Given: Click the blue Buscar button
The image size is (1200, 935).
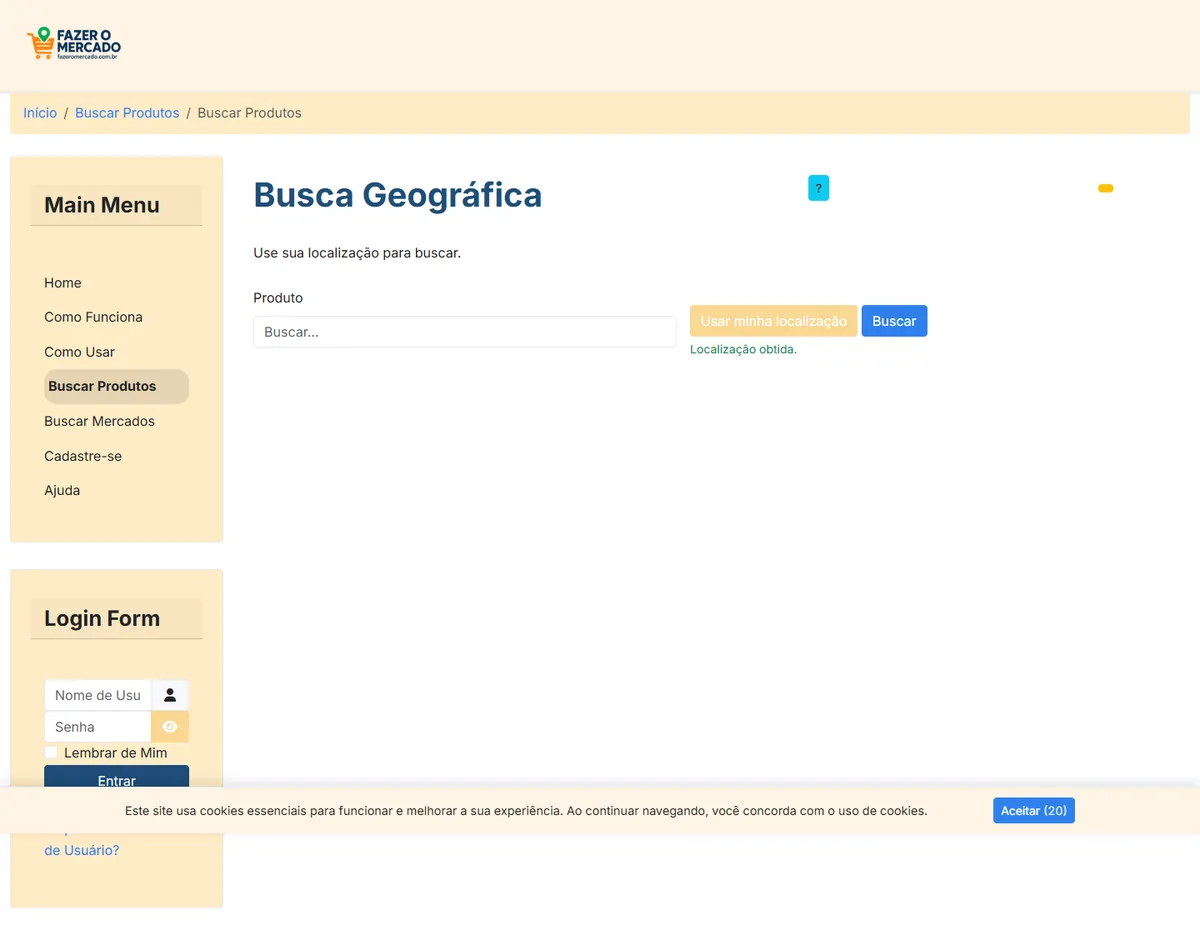Looking at the screenshot, I should coord(894,321).
